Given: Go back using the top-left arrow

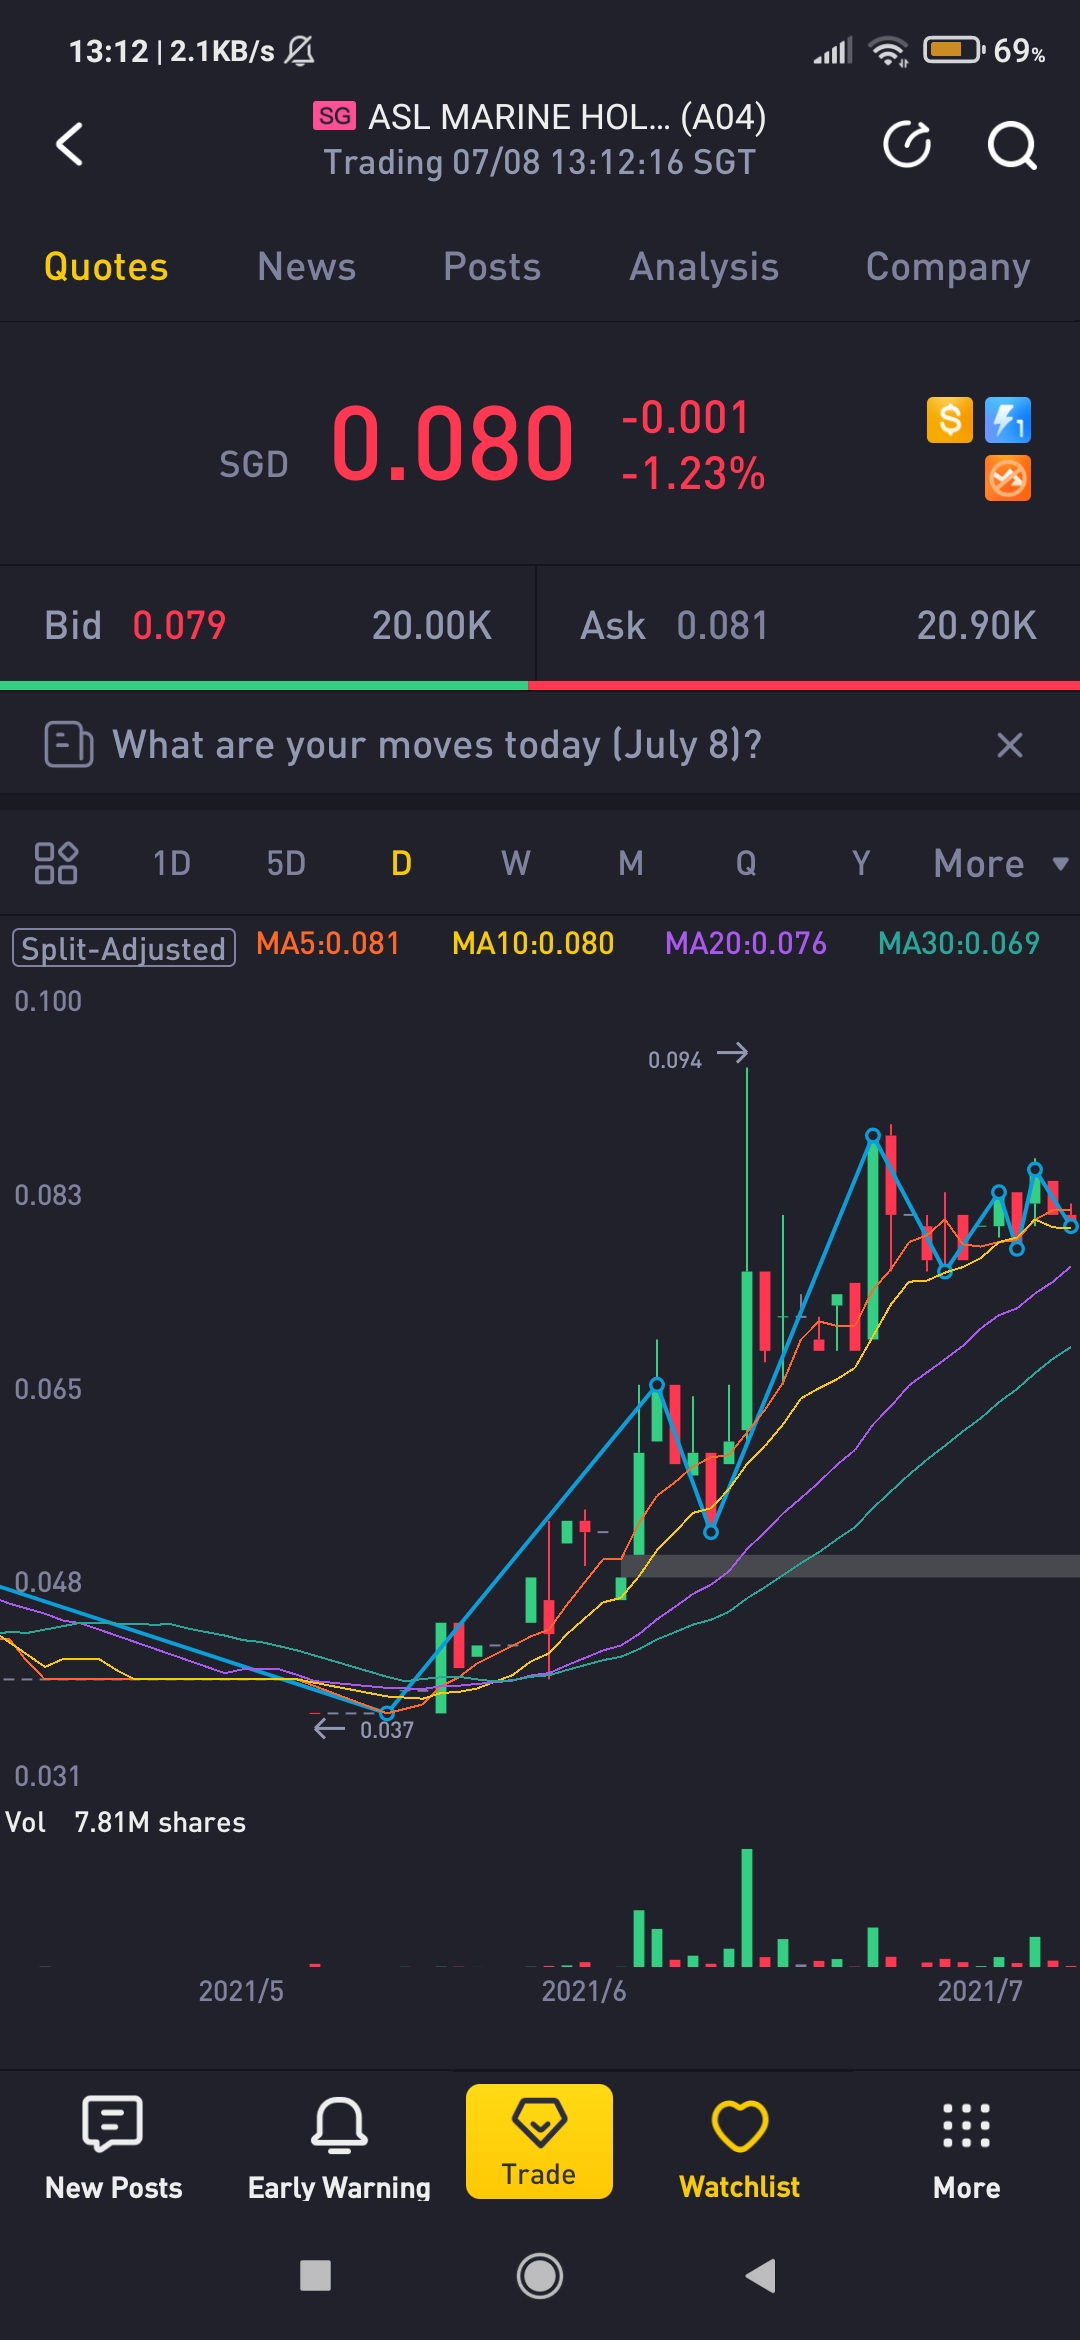Looking at the screenshot, I should click(69, 144).
